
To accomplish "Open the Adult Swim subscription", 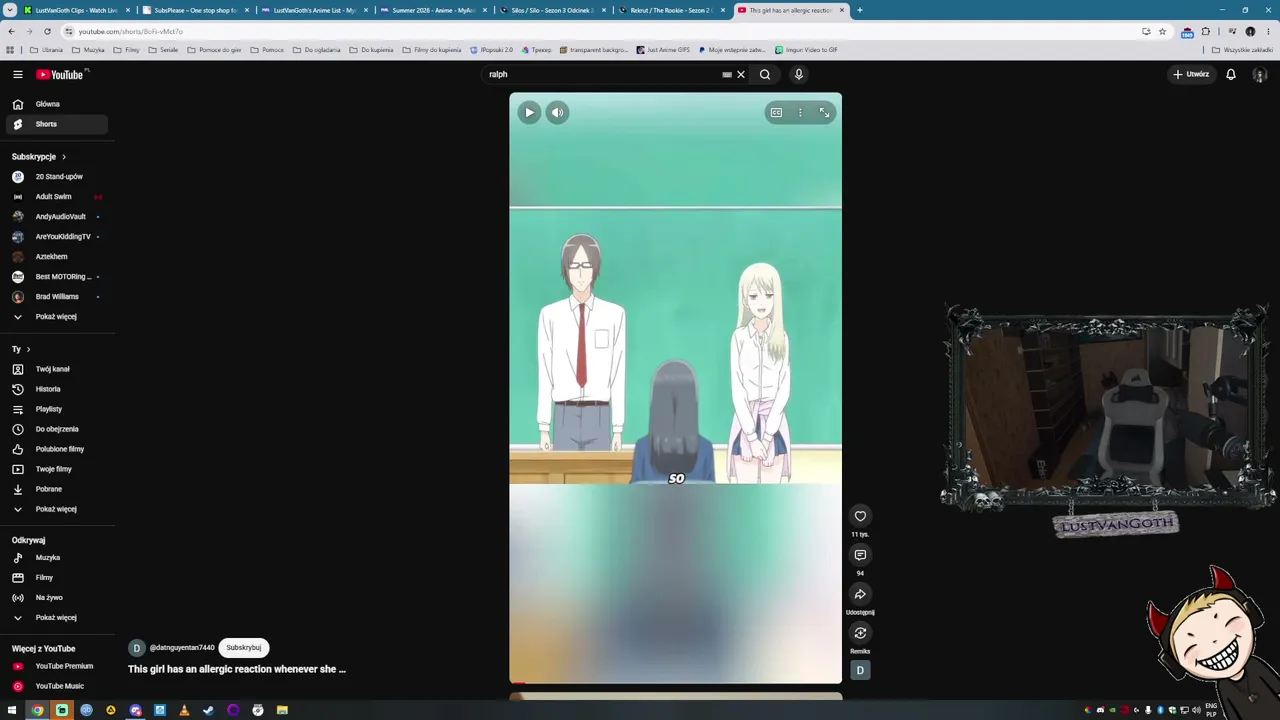I will (x=57, y=197).
